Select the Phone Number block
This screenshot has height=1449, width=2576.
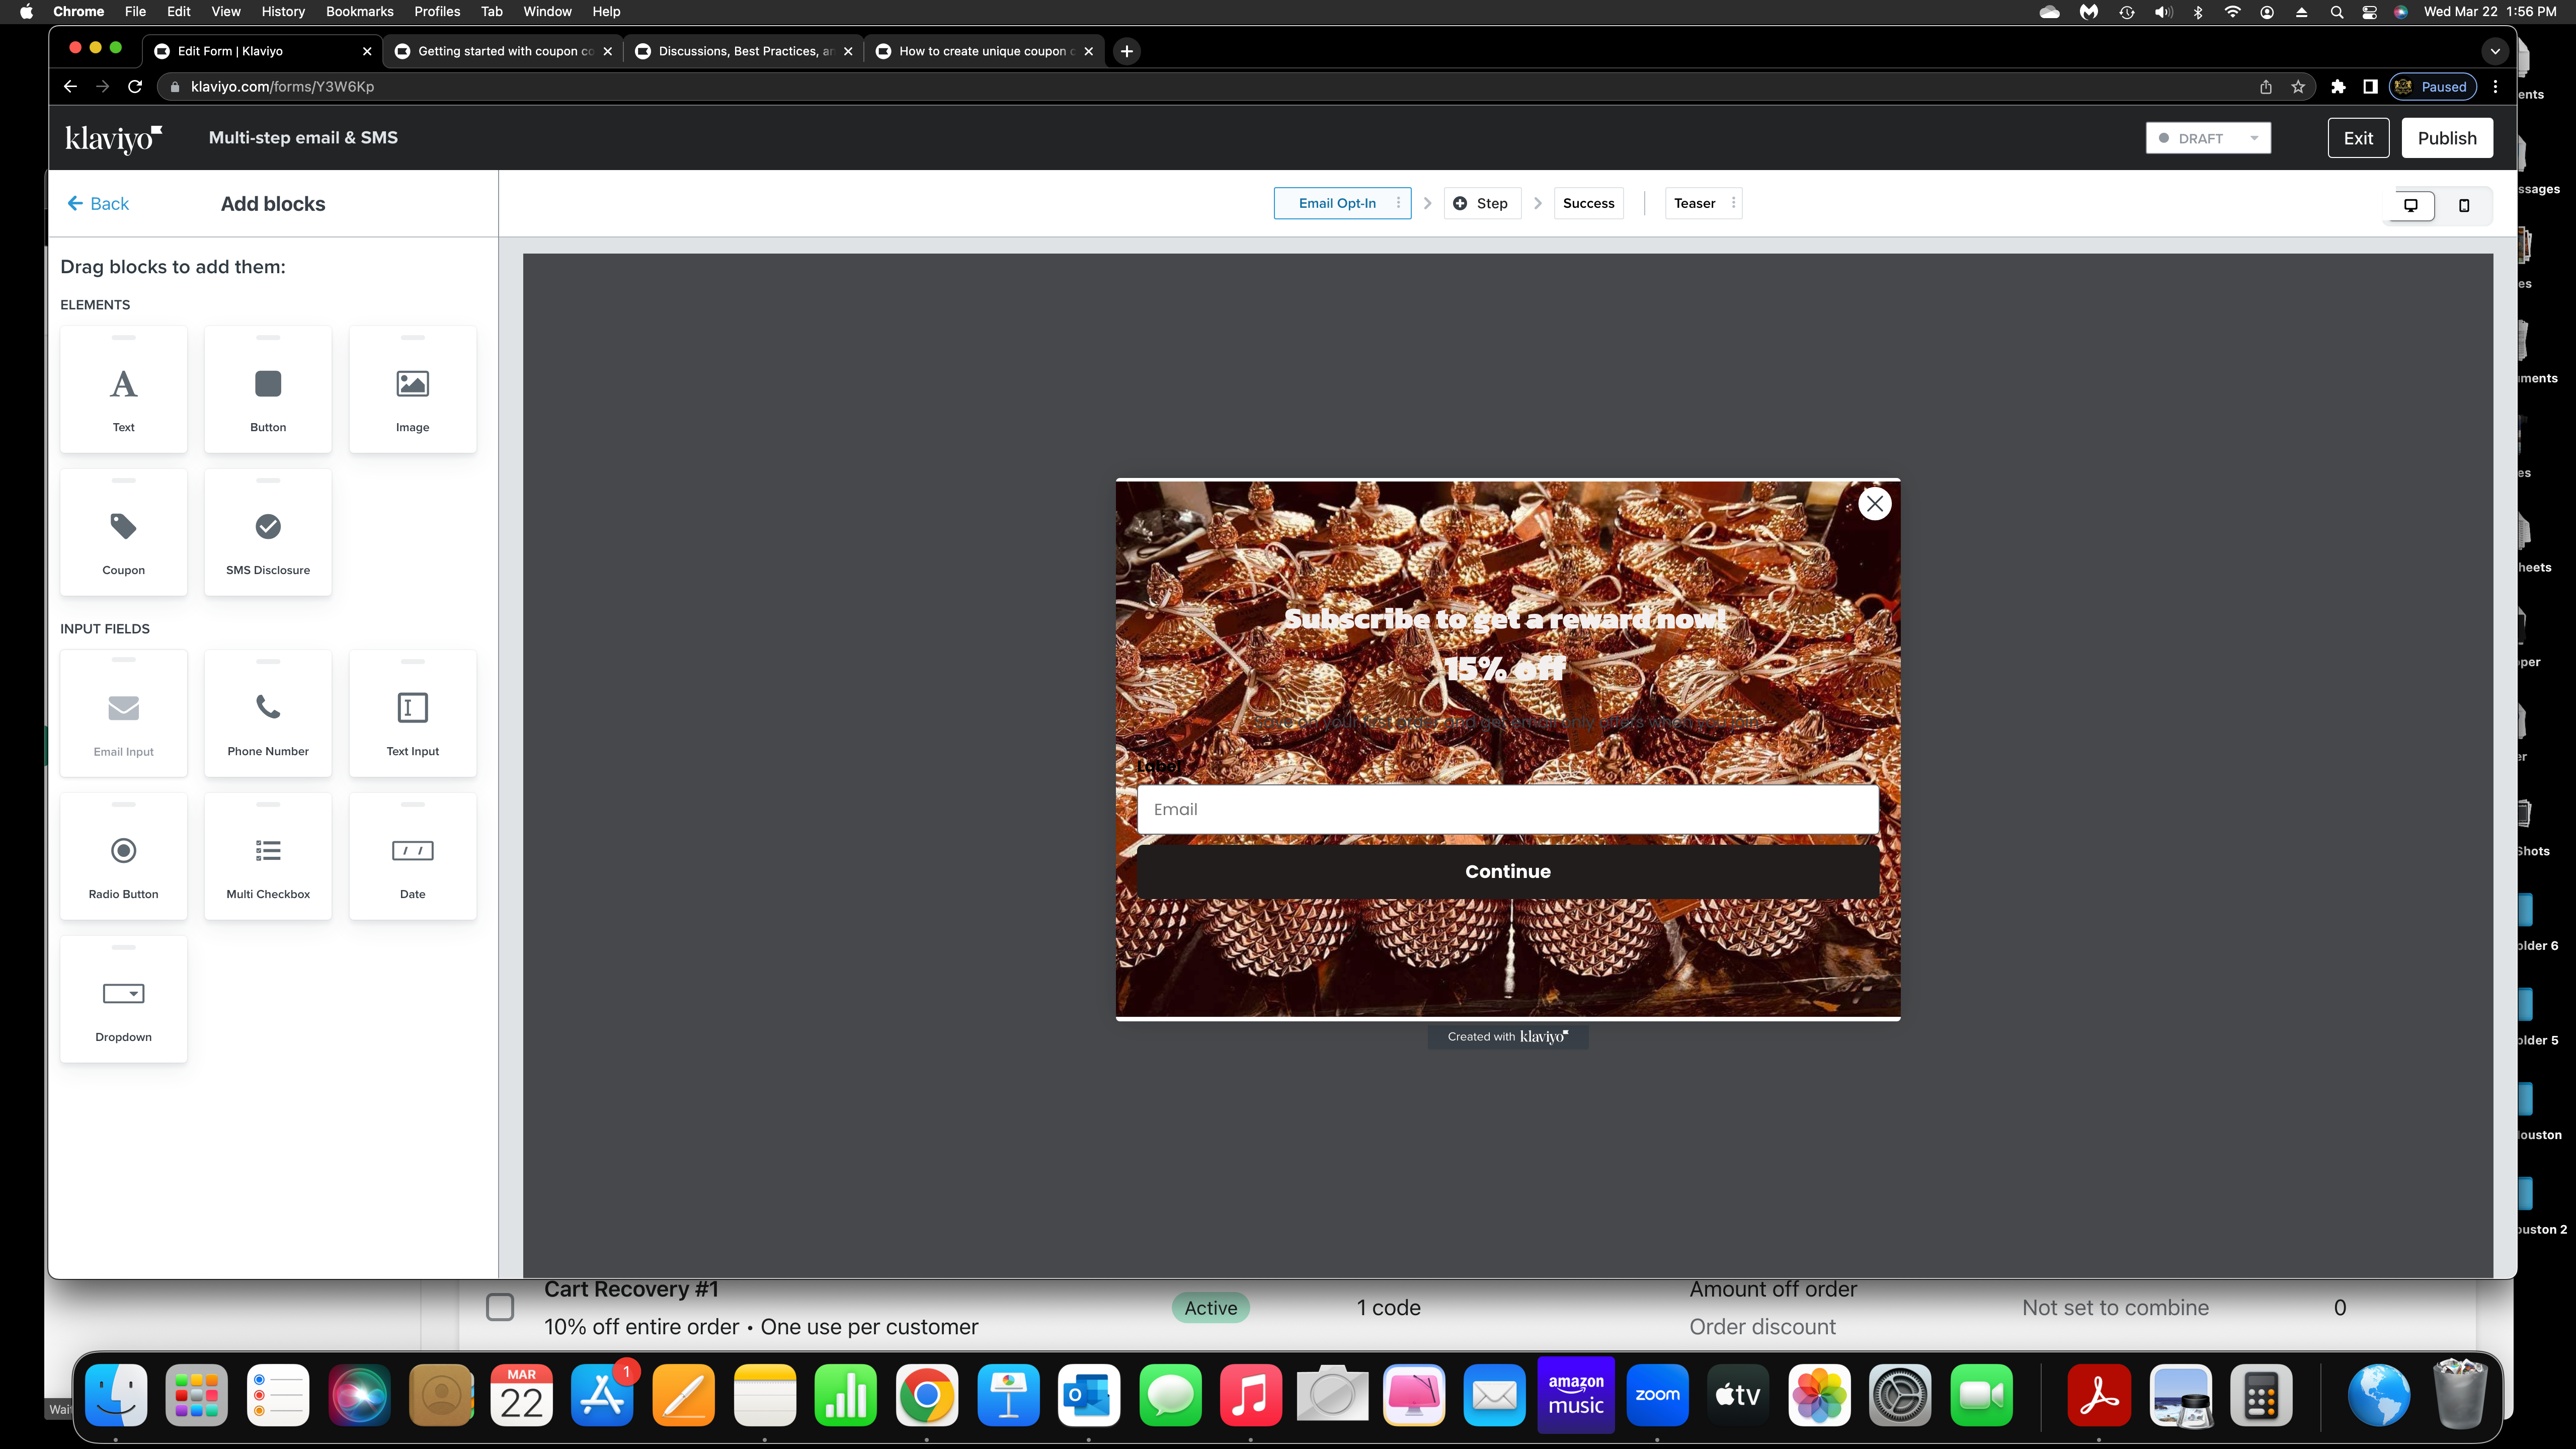(x=268, y=714)
